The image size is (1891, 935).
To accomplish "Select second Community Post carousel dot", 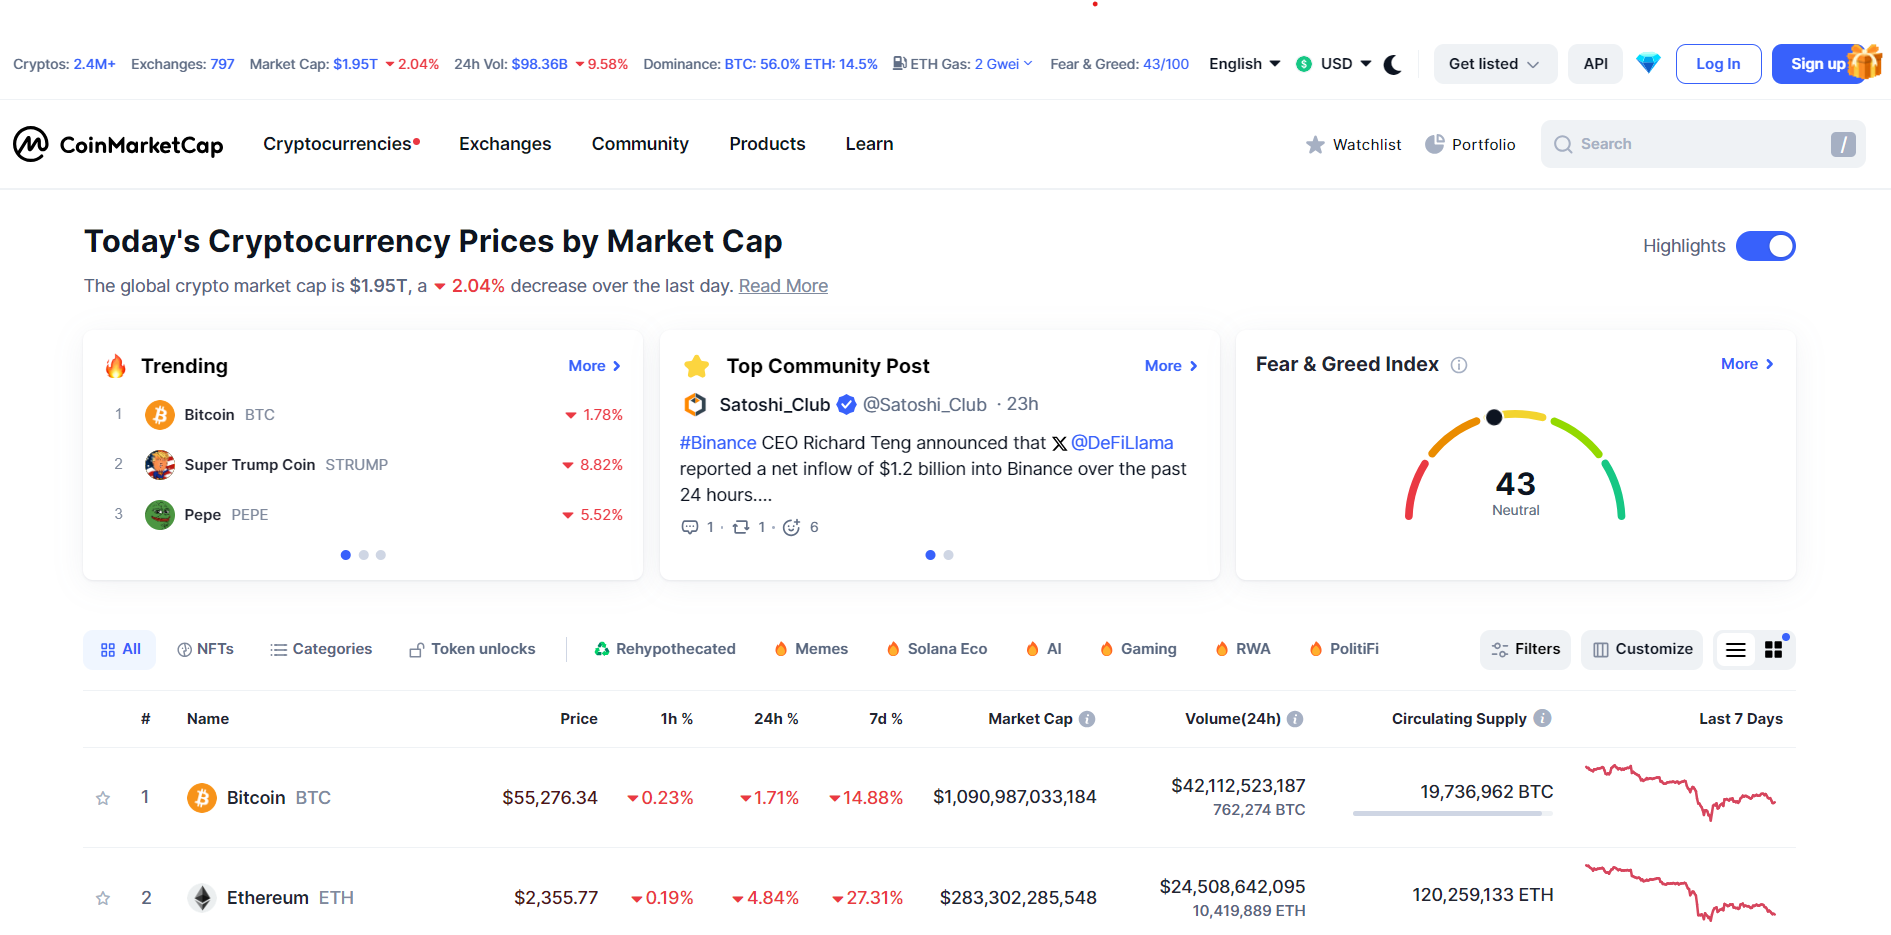I will pos(949,555).
